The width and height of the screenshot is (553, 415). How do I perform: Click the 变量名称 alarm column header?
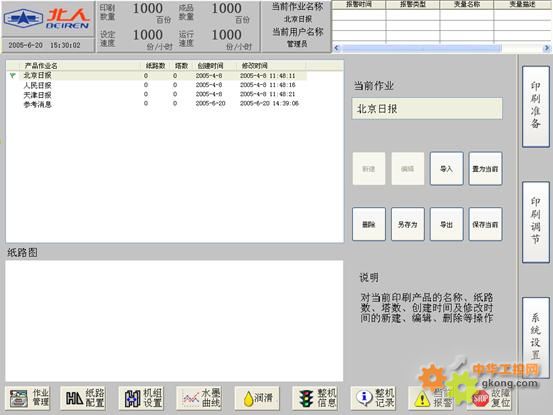pos(467,4)
